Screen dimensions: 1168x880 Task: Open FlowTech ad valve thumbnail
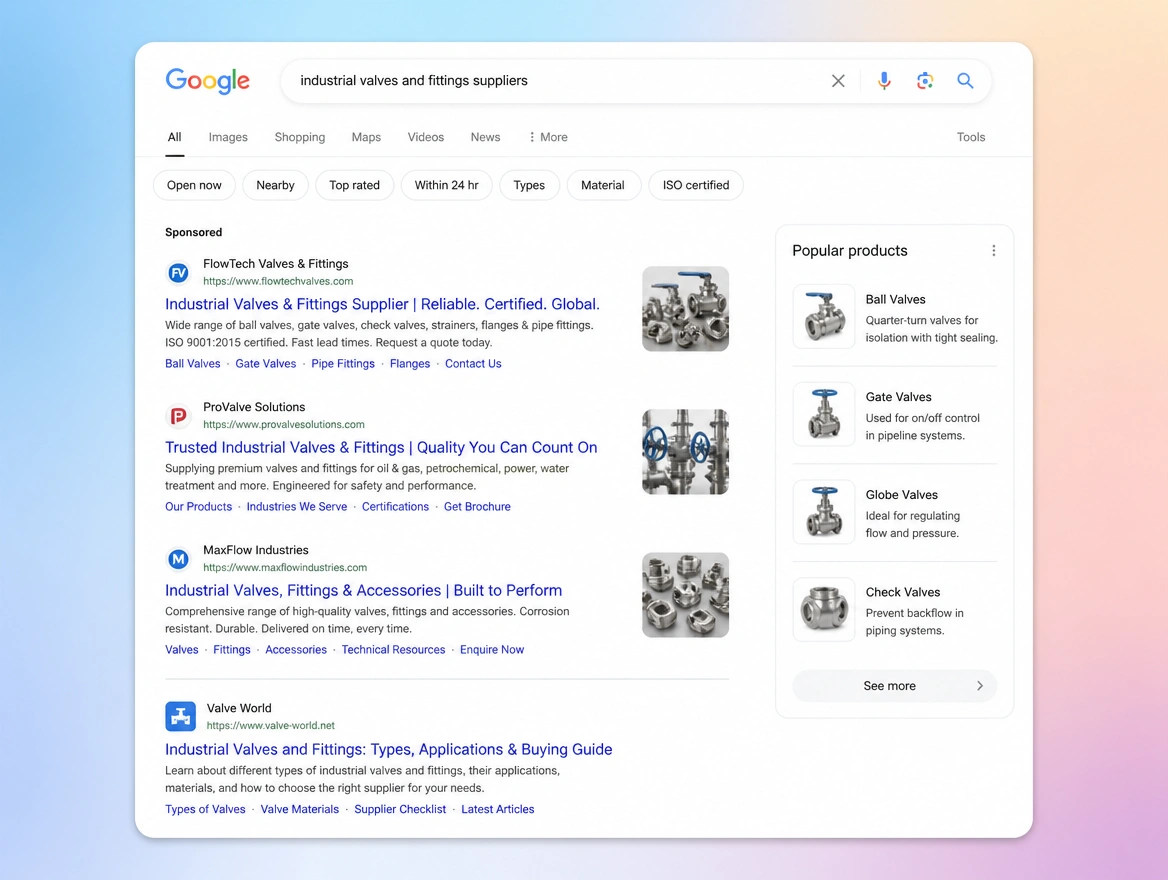click(x=685, y=308)
